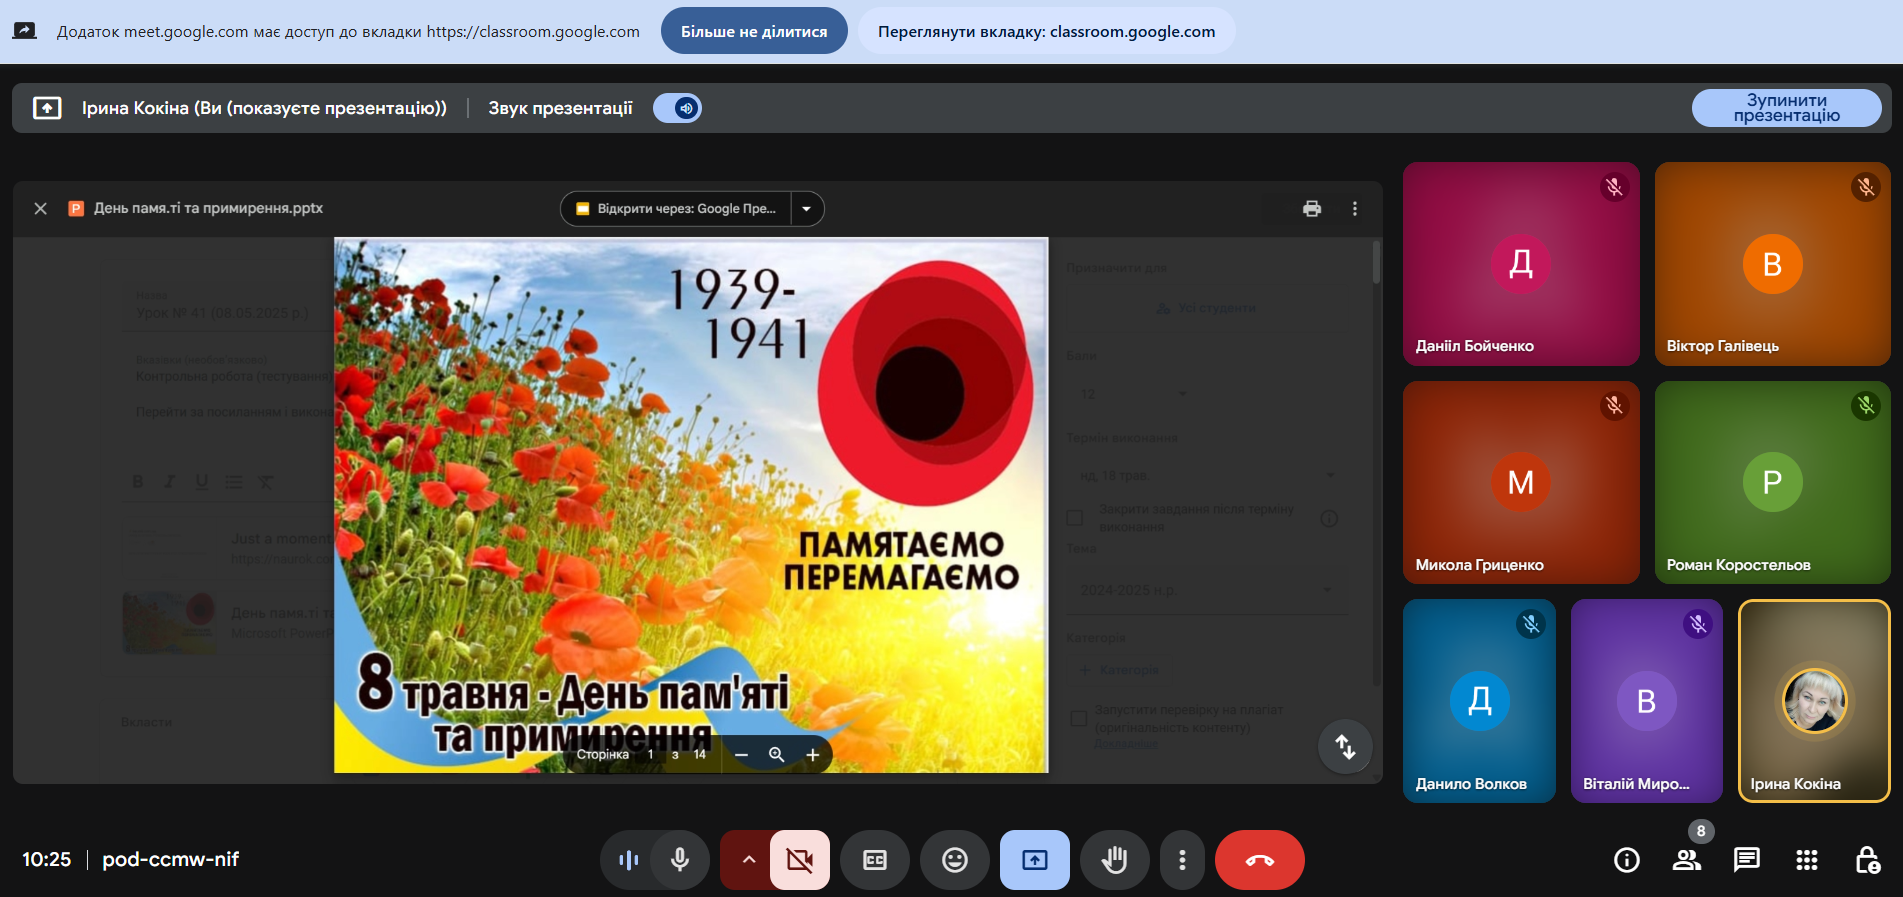
Task: Expand the 'Open with' dropdown arrow
Action: pyautogui.click(x=807, y=209)
